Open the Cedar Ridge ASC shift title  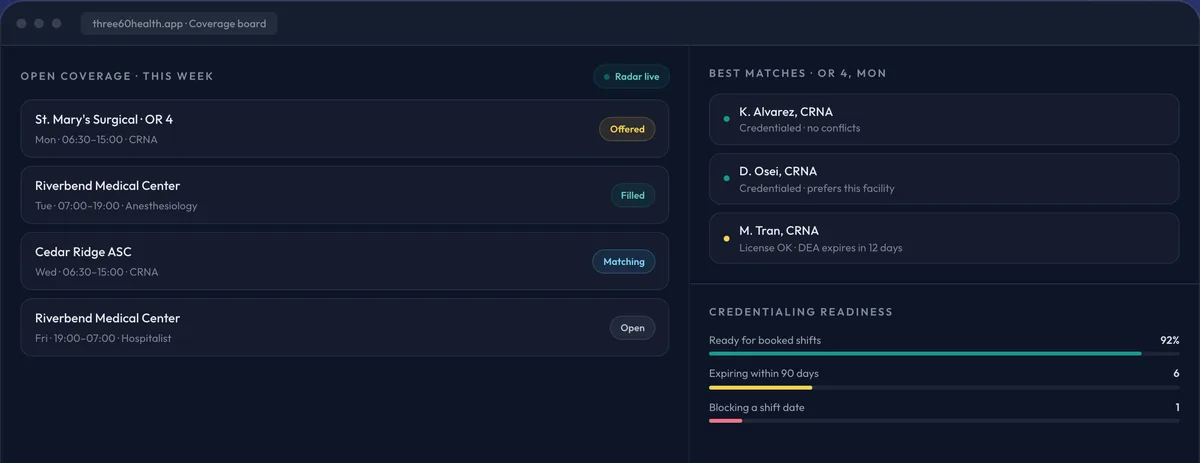point(83,252)
